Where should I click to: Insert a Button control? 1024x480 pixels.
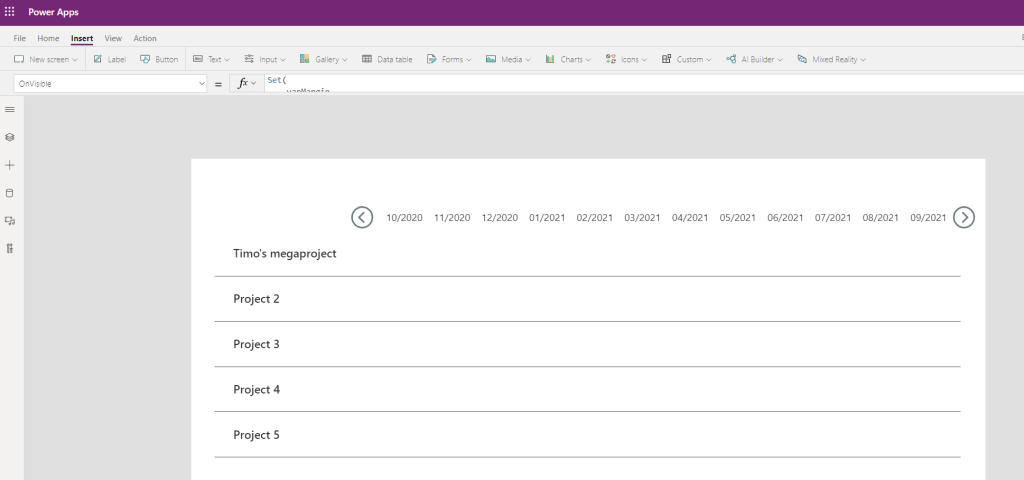(158, 60)
